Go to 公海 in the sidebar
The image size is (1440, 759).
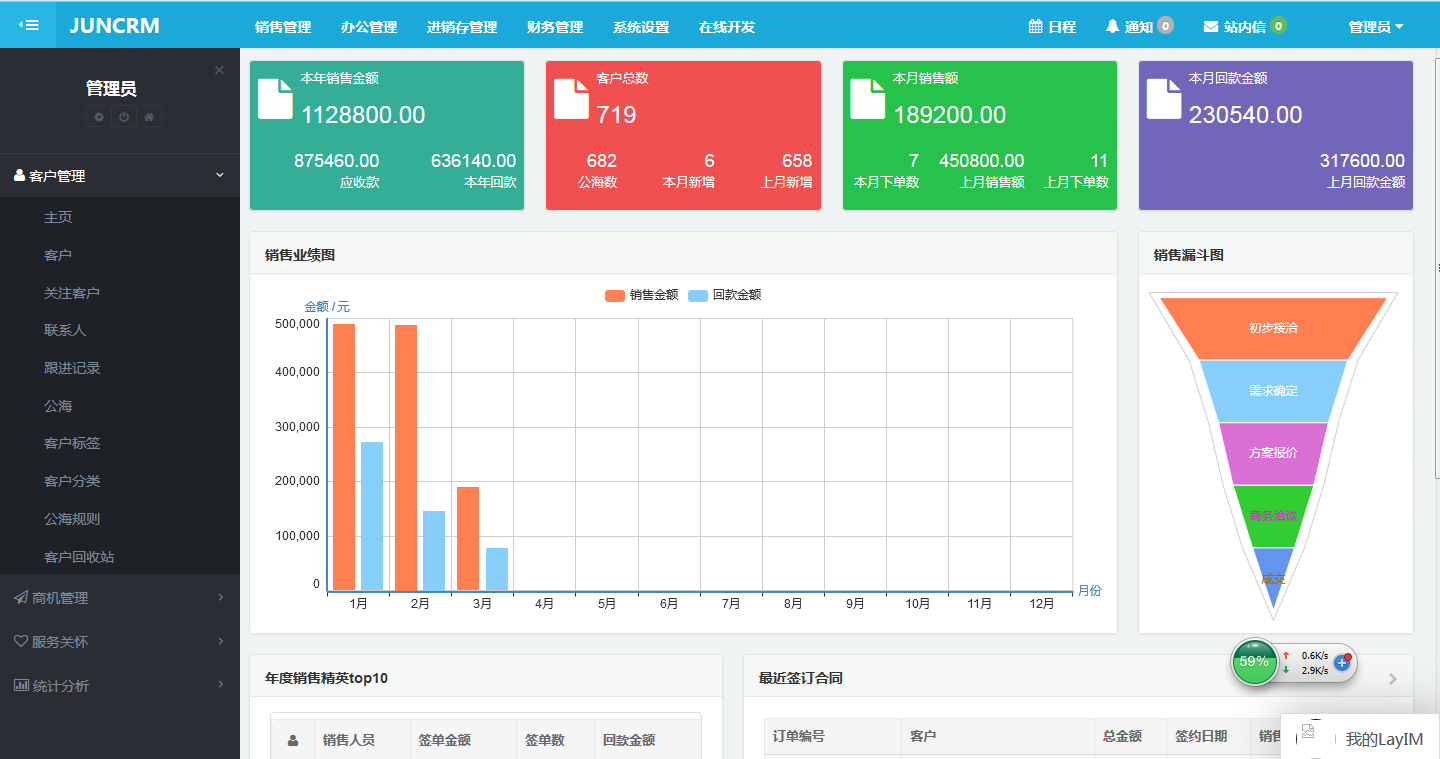point(58,406)
